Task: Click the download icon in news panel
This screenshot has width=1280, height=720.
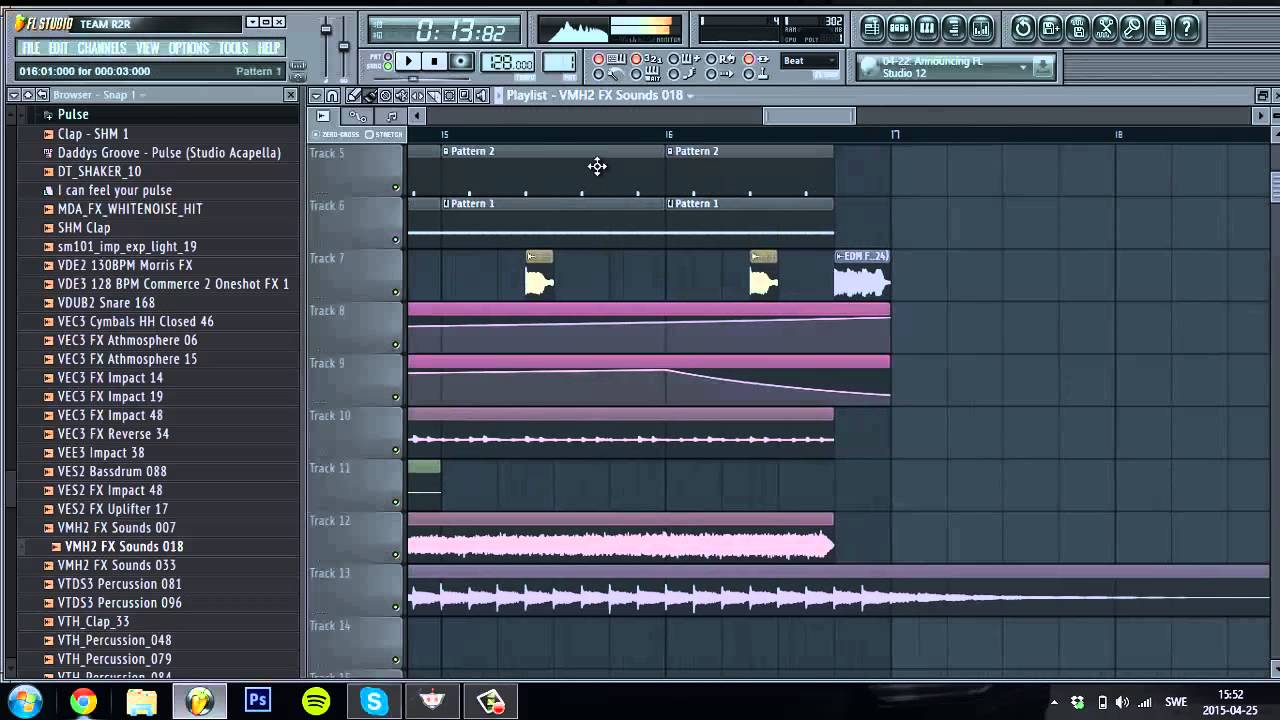Action: (1043, 67)
